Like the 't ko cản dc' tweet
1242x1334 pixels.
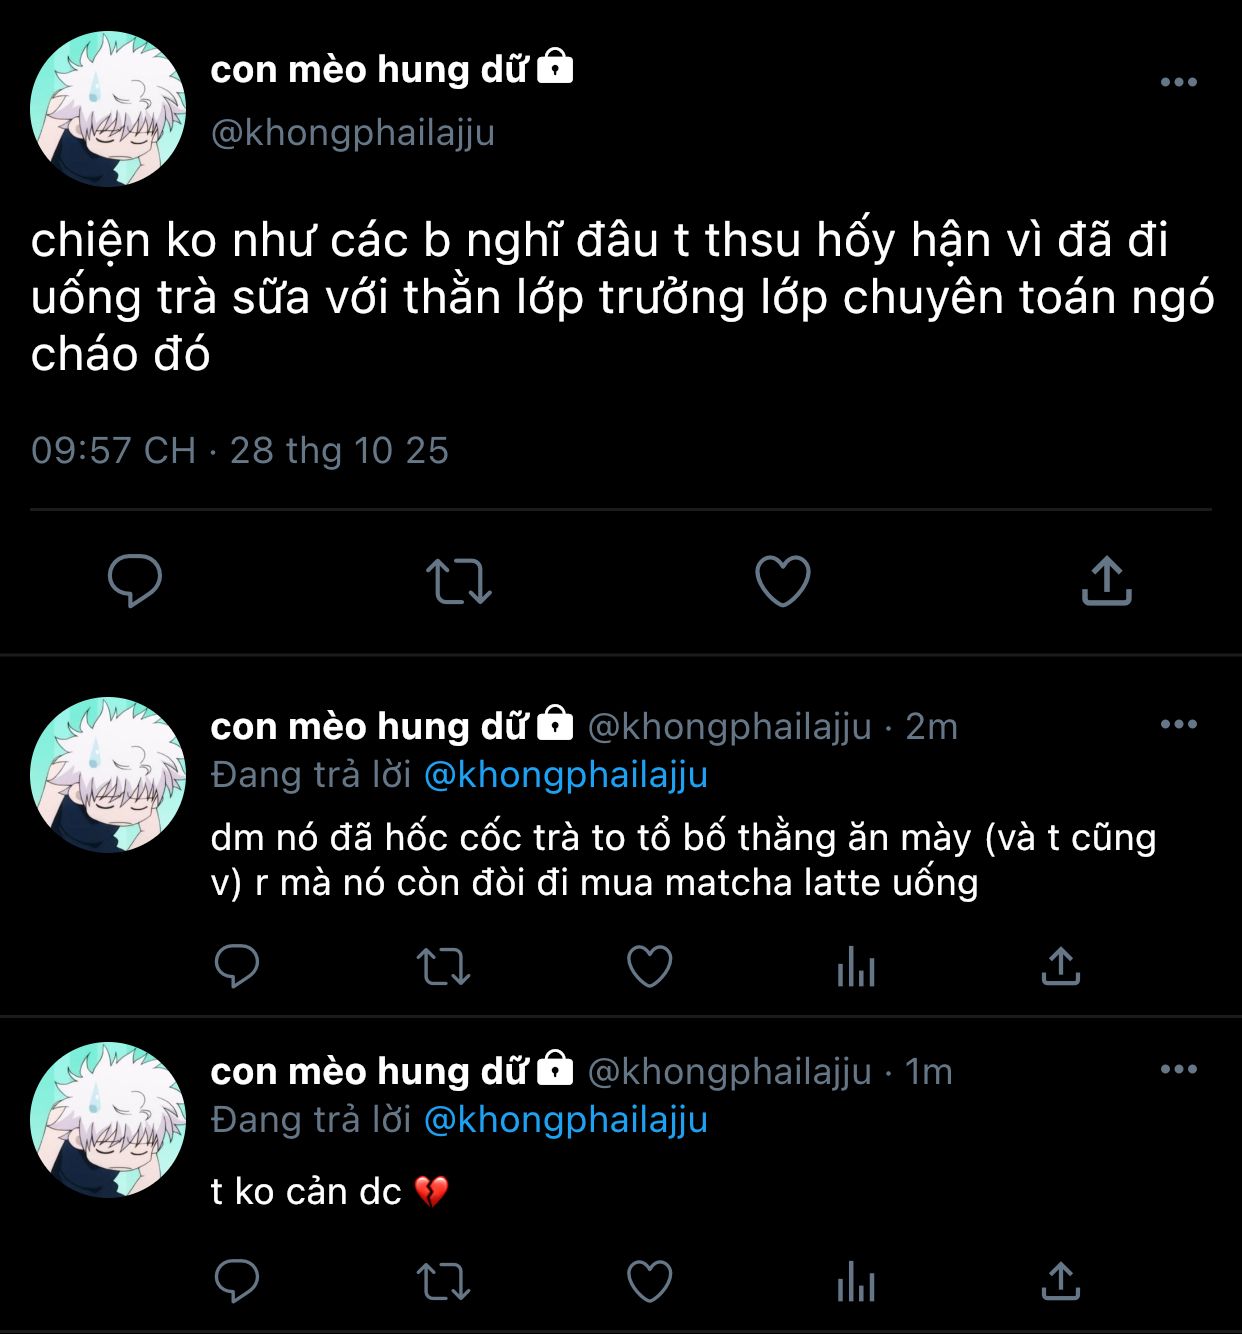coord(649,1281)
